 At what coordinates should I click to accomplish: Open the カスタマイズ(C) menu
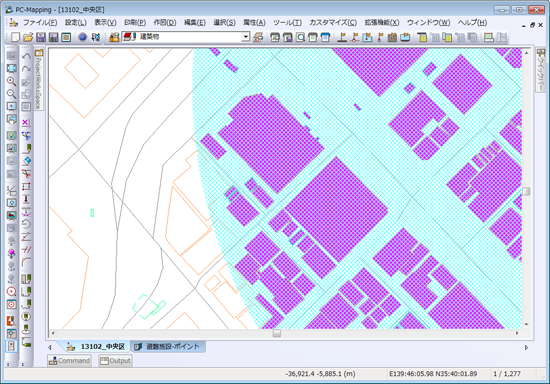(333, 23)
